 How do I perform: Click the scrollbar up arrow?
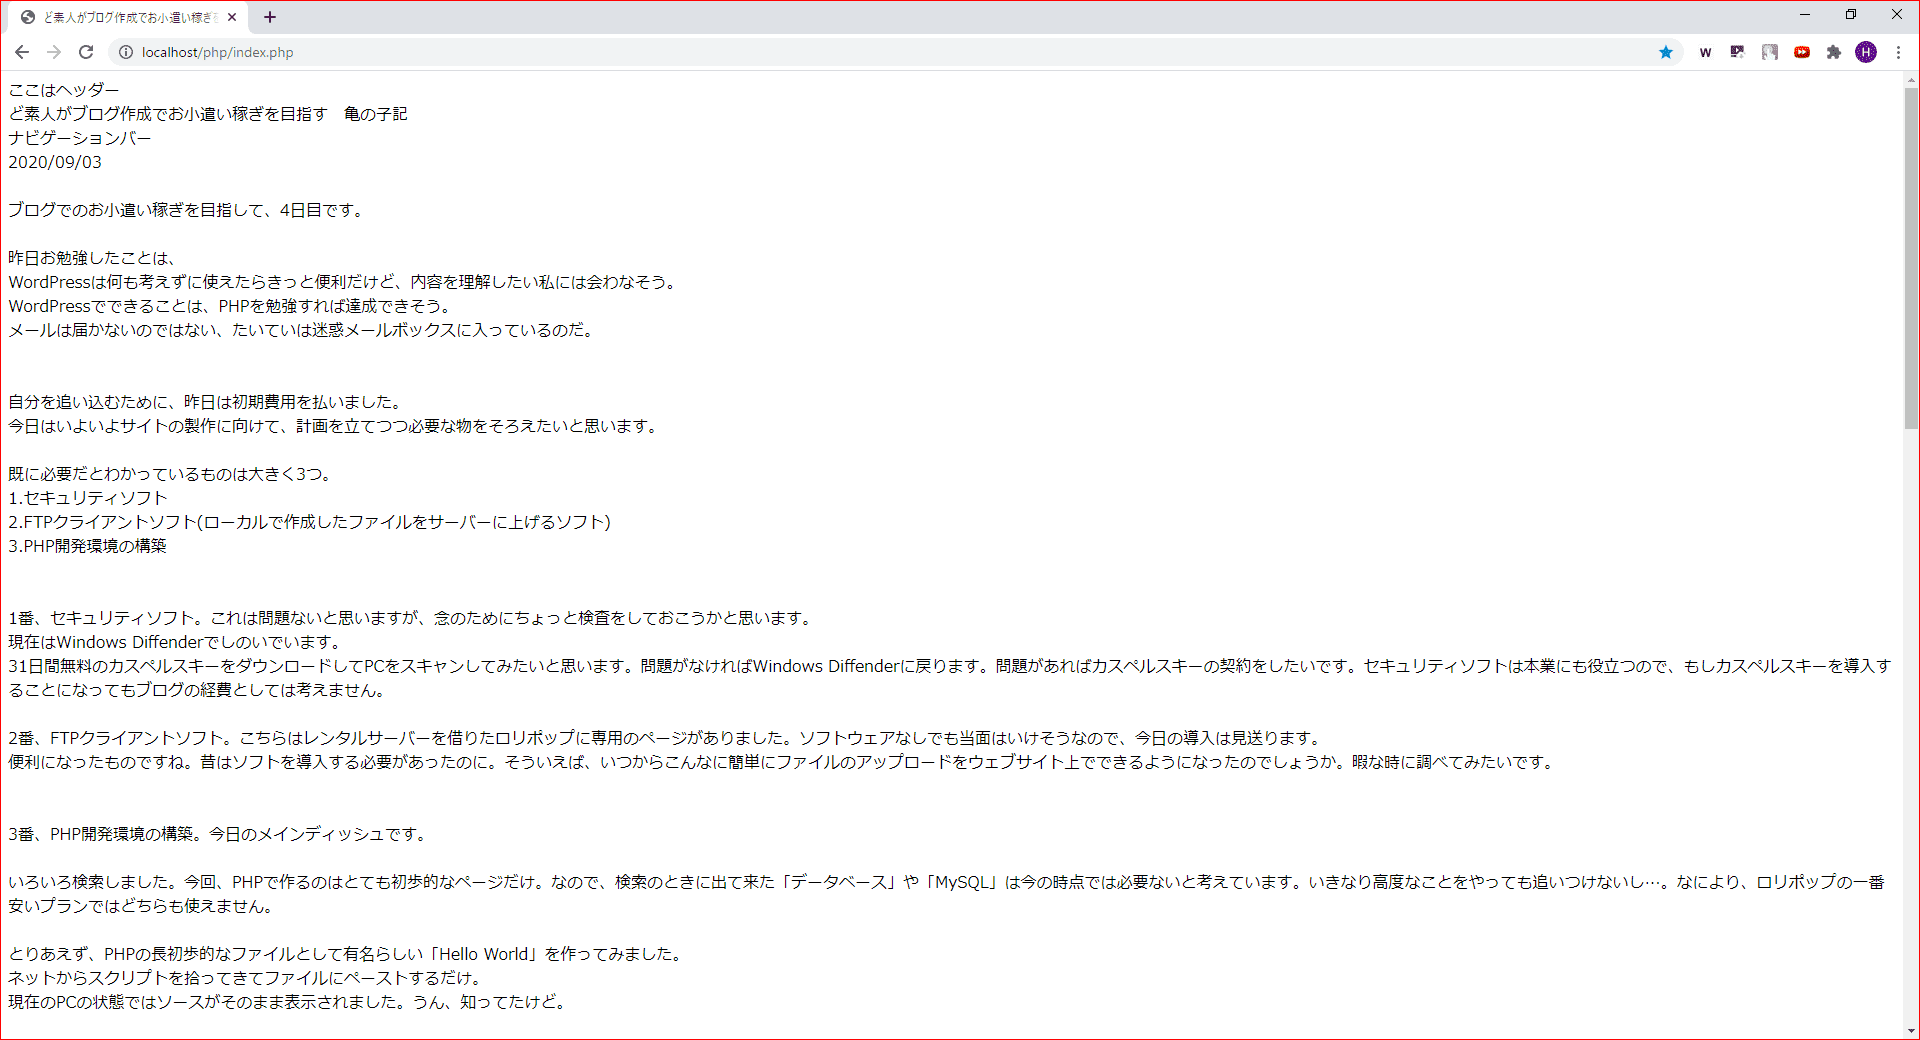(x=1911, y=81)
